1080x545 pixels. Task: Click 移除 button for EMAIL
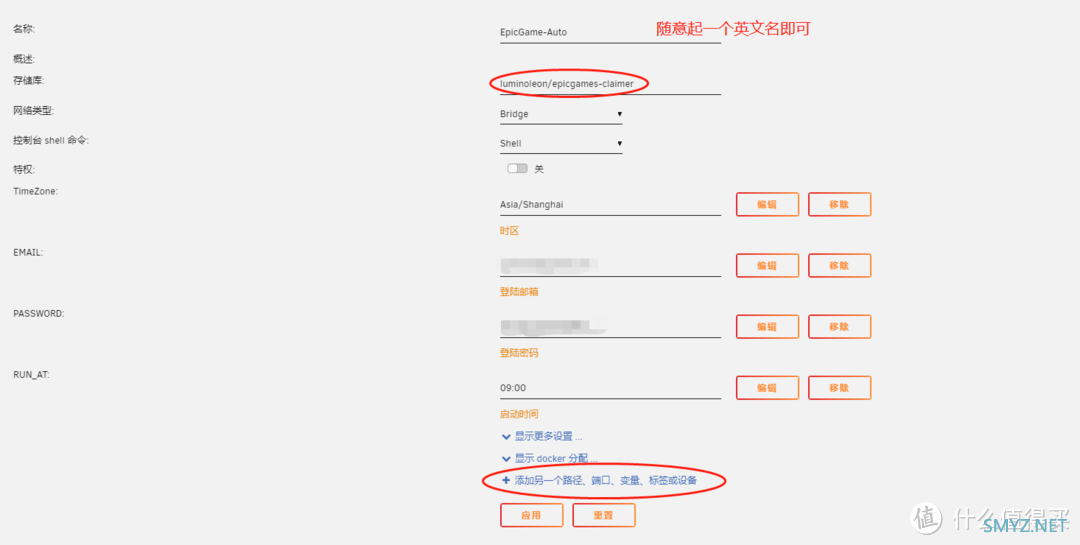839,265
